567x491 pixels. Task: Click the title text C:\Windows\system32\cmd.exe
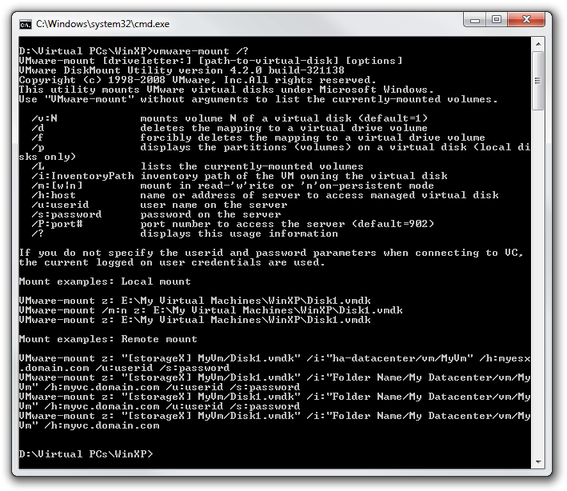[103, 24]
